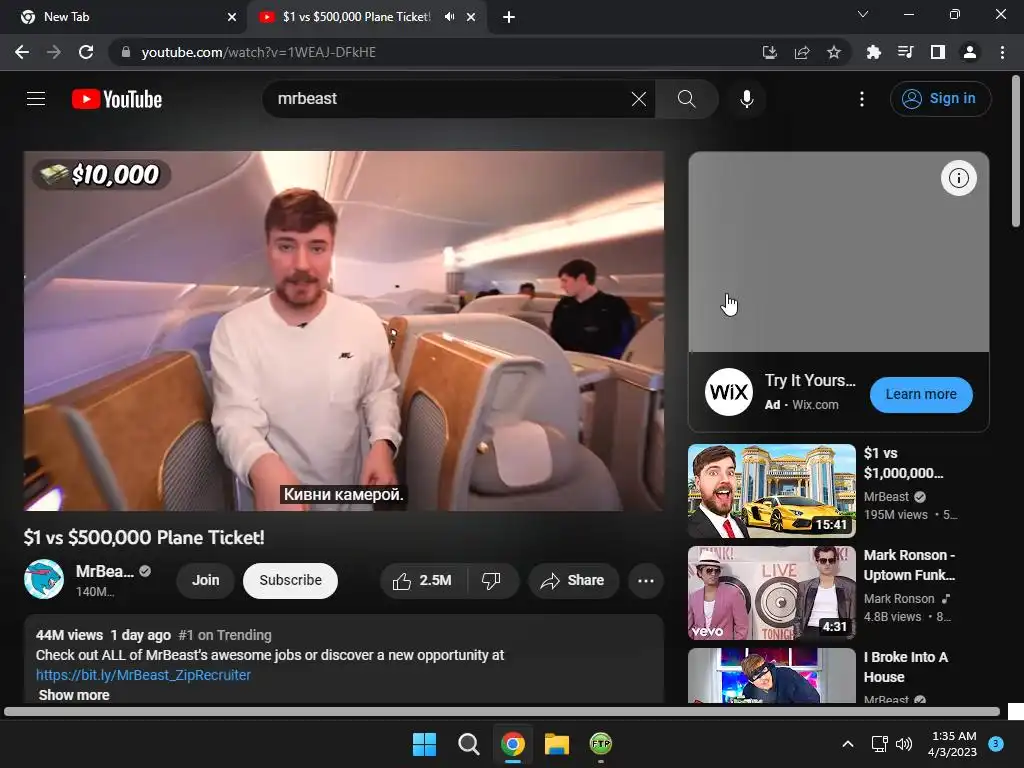The width and height of the screenshot is (1024, 768).
Task: Open the ad info icon
Action: 958,178
